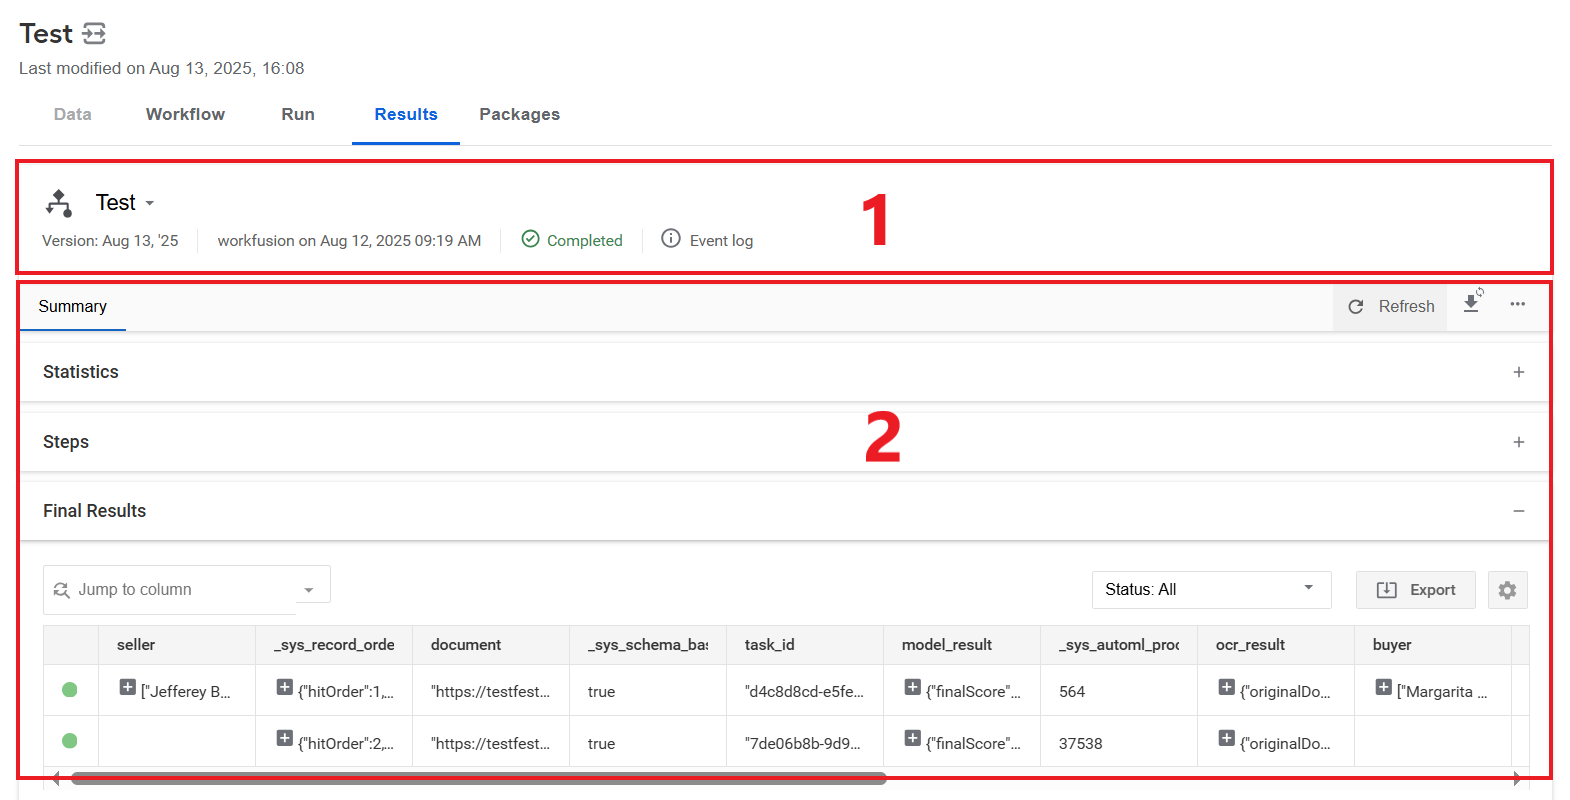
Task: Expand model_result finalScore in the hitOrder 1 row
Action: pos(913,687)
